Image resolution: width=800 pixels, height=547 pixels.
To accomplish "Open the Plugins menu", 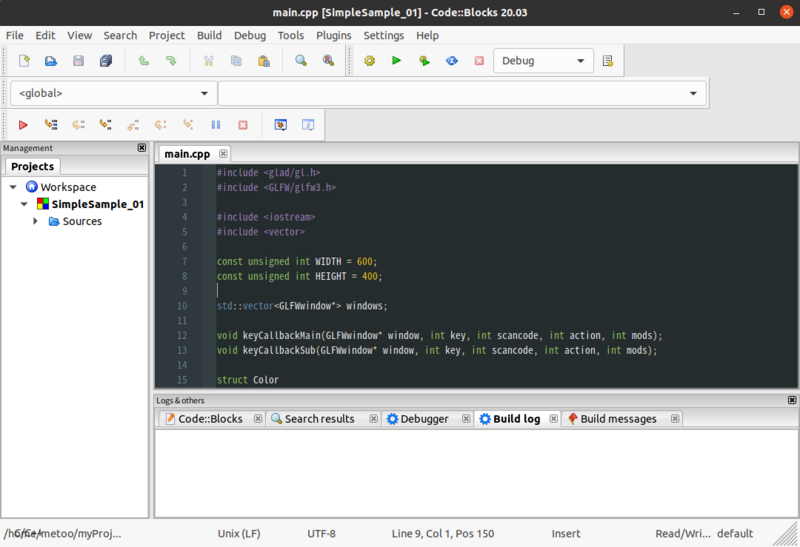I will tap(334, 35).
